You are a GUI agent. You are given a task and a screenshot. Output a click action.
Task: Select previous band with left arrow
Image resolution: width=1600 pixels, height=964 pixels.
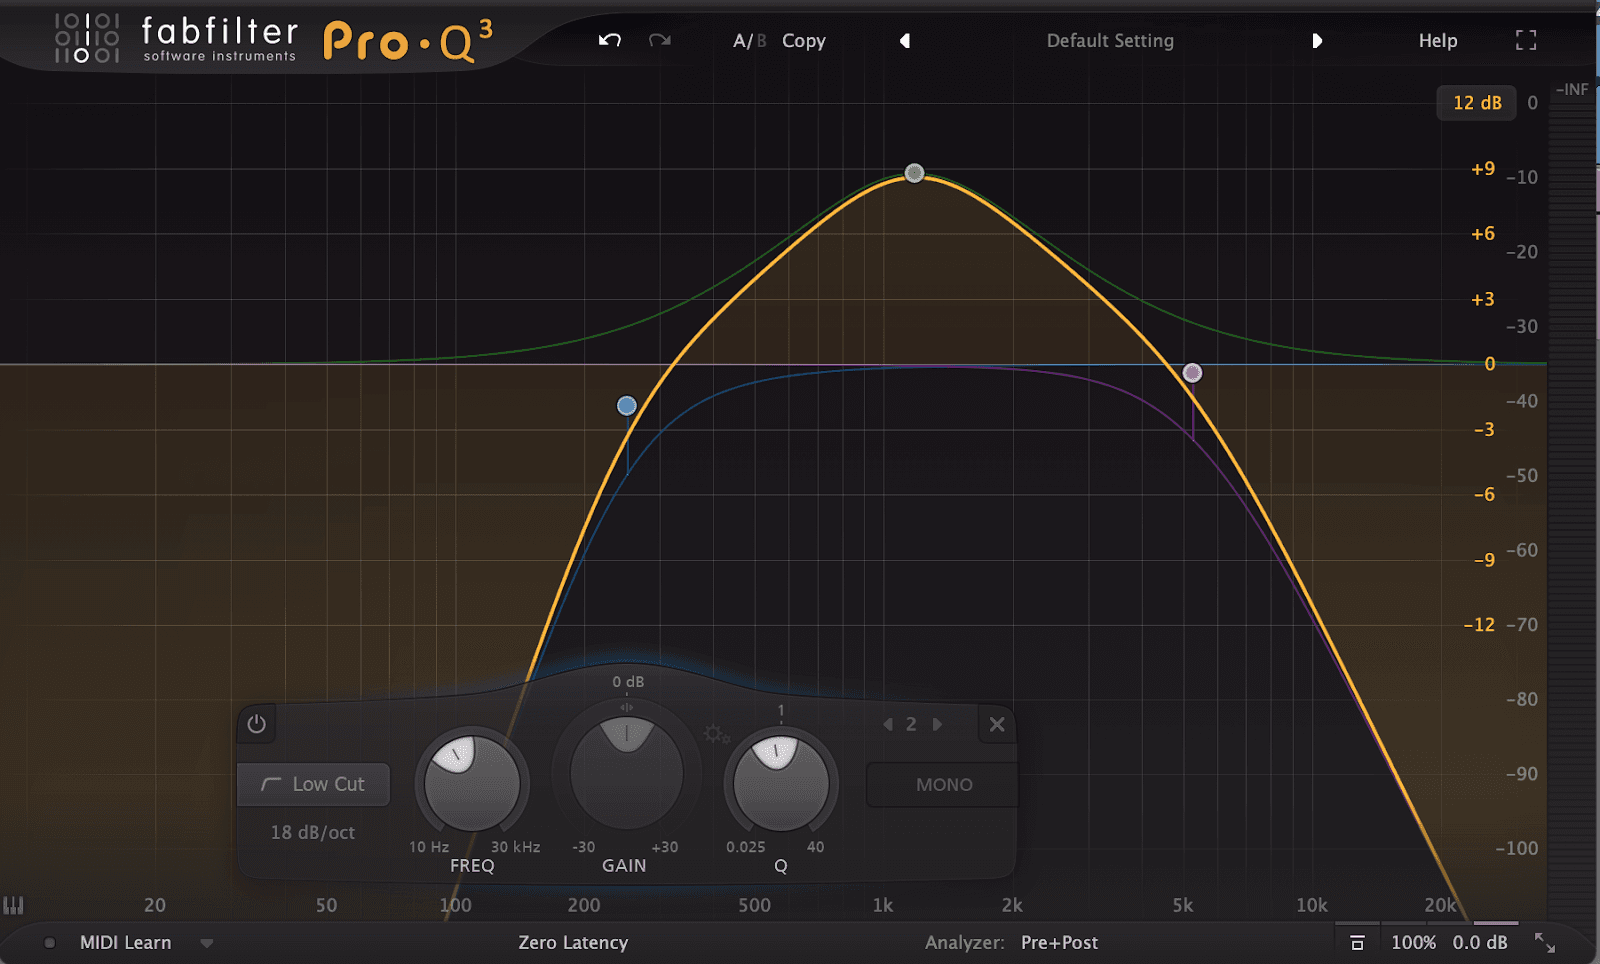click(888, 724)
